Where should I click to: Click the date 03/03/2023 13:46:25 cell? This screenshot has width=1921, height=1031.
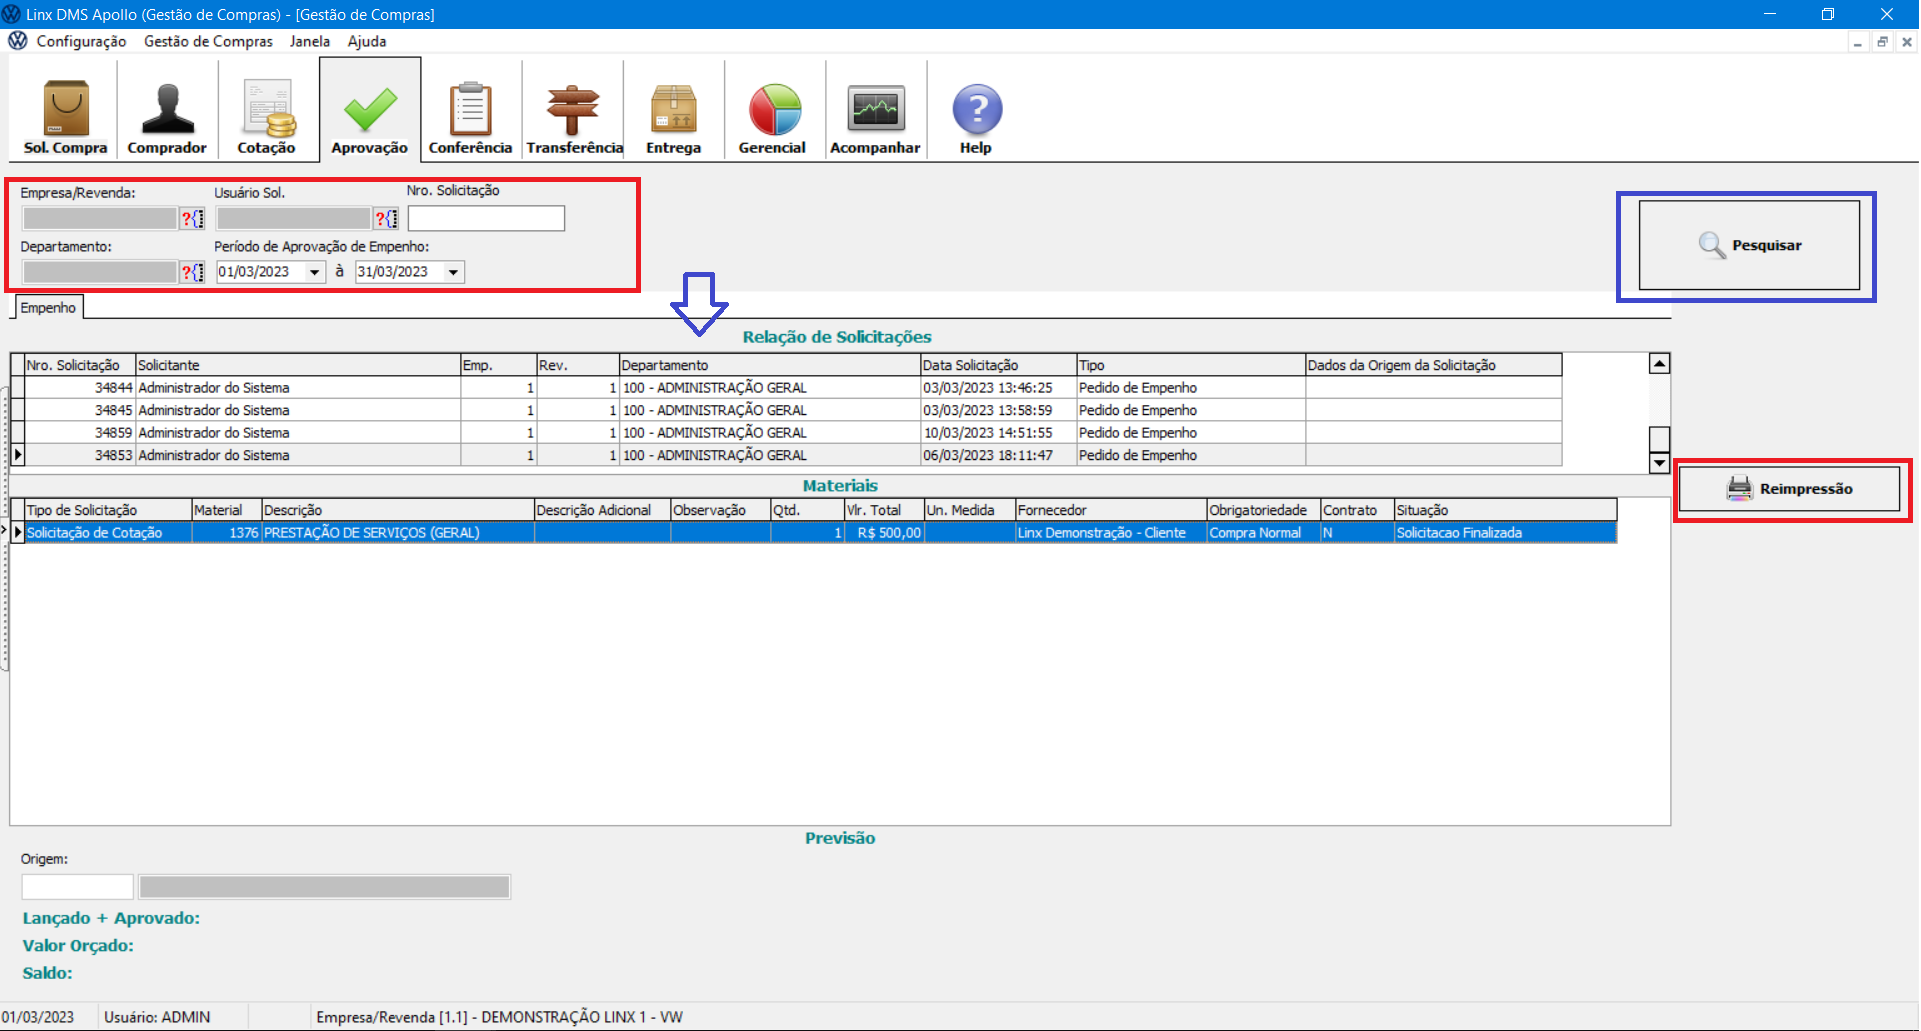[x=998, y=388]
